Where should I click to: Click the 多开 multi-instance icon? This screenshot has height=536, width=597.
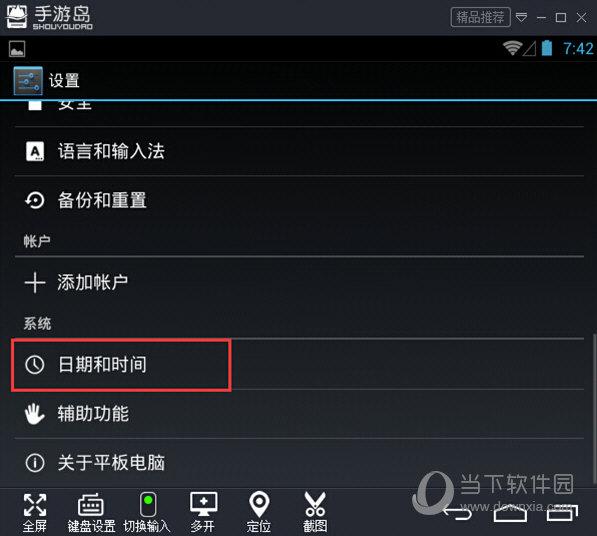click(203, 512)
